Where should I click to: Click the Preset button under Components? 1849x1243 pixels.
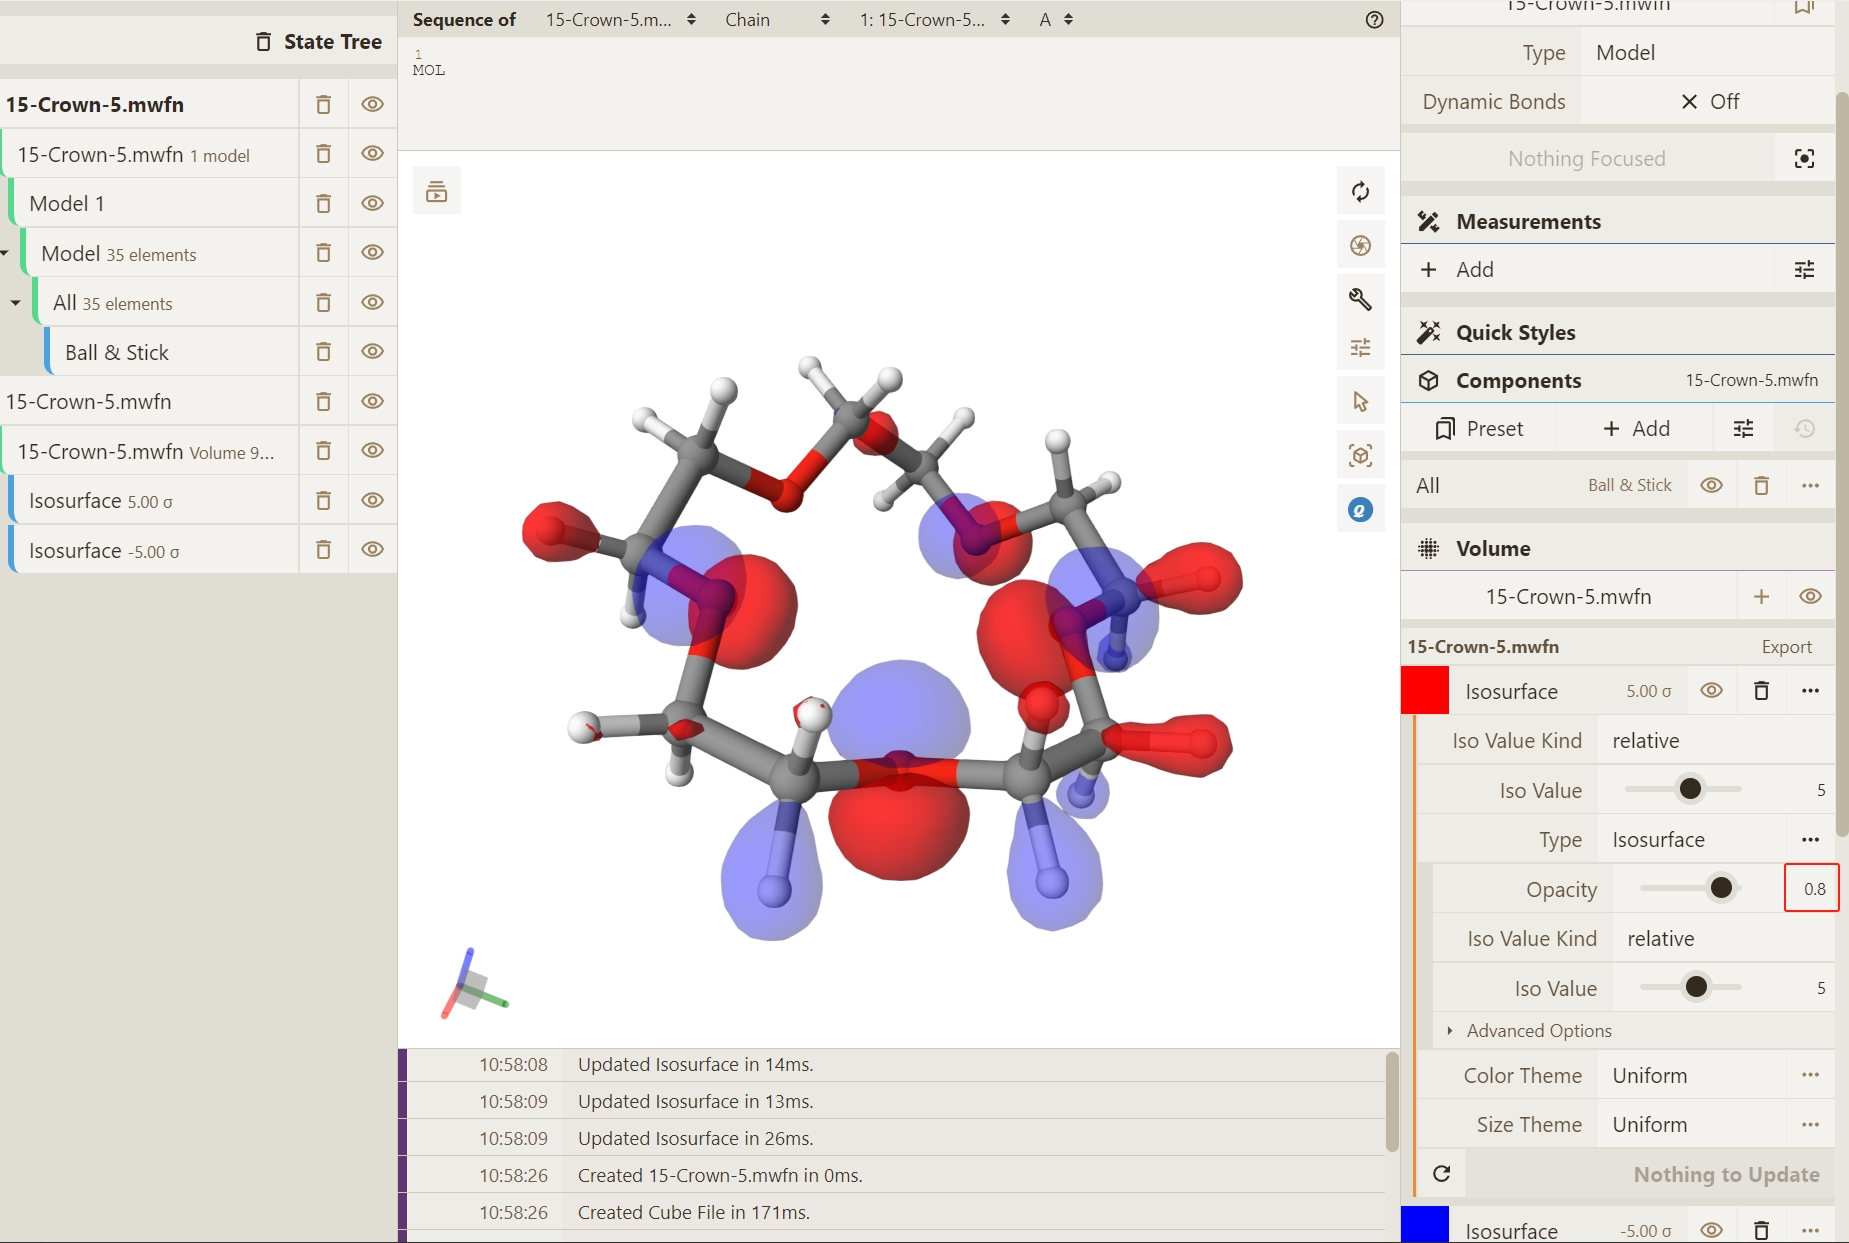coord(1479,429)
